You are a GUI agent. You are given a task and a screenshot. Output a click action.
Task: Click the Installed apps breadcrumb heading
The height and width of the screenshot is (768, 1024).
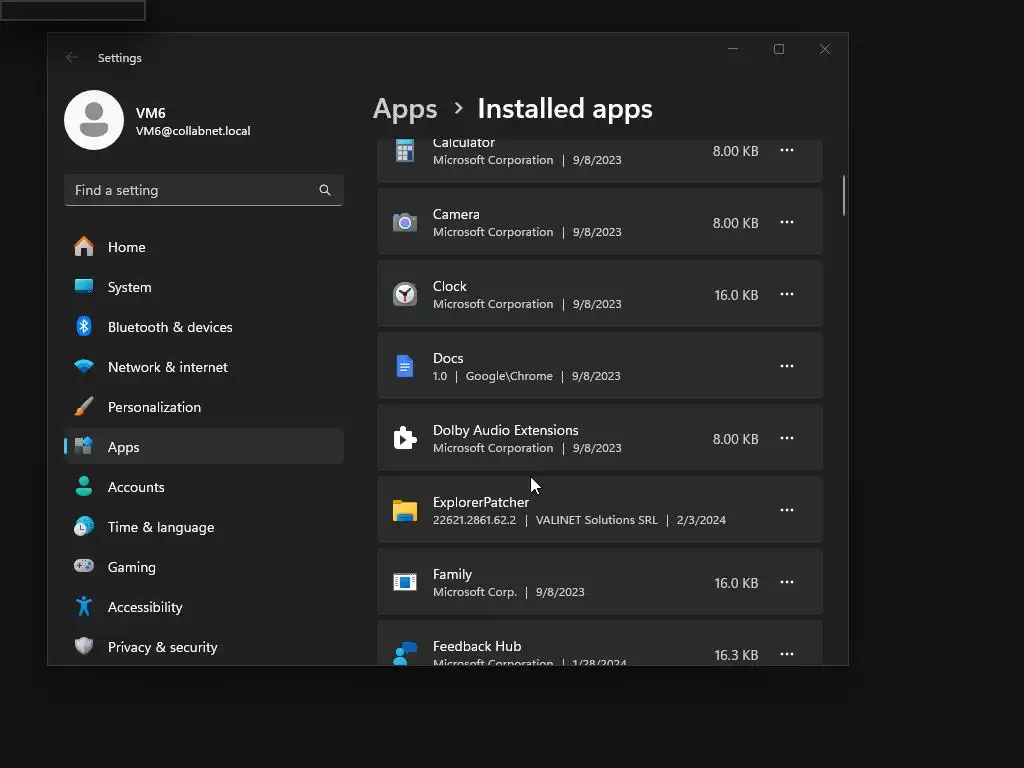tap(565, 108)
